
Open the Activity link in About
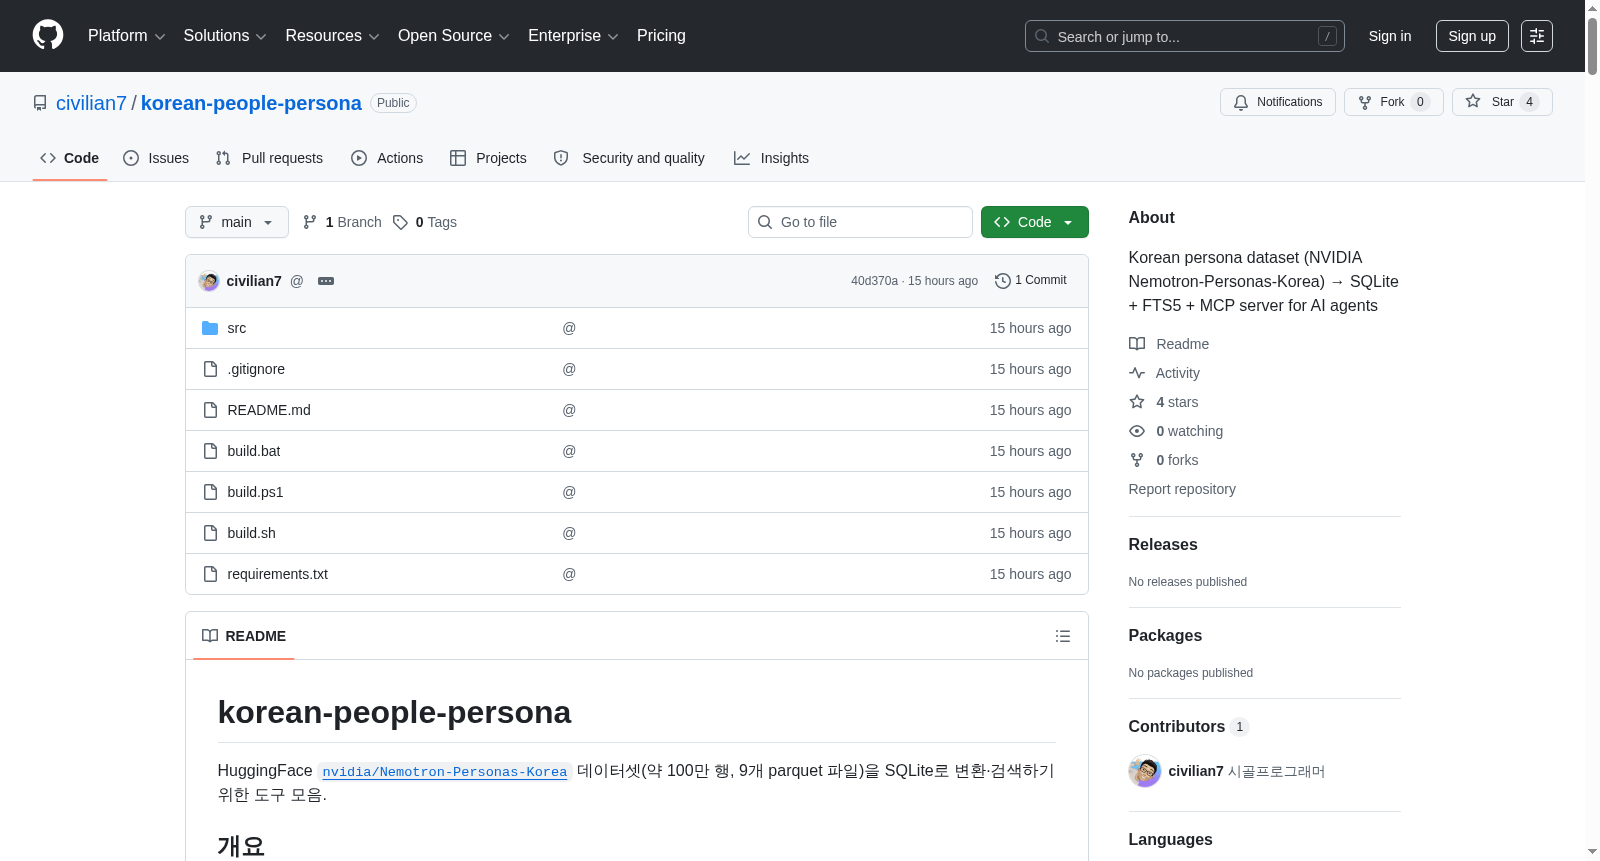pos(1165,373)
